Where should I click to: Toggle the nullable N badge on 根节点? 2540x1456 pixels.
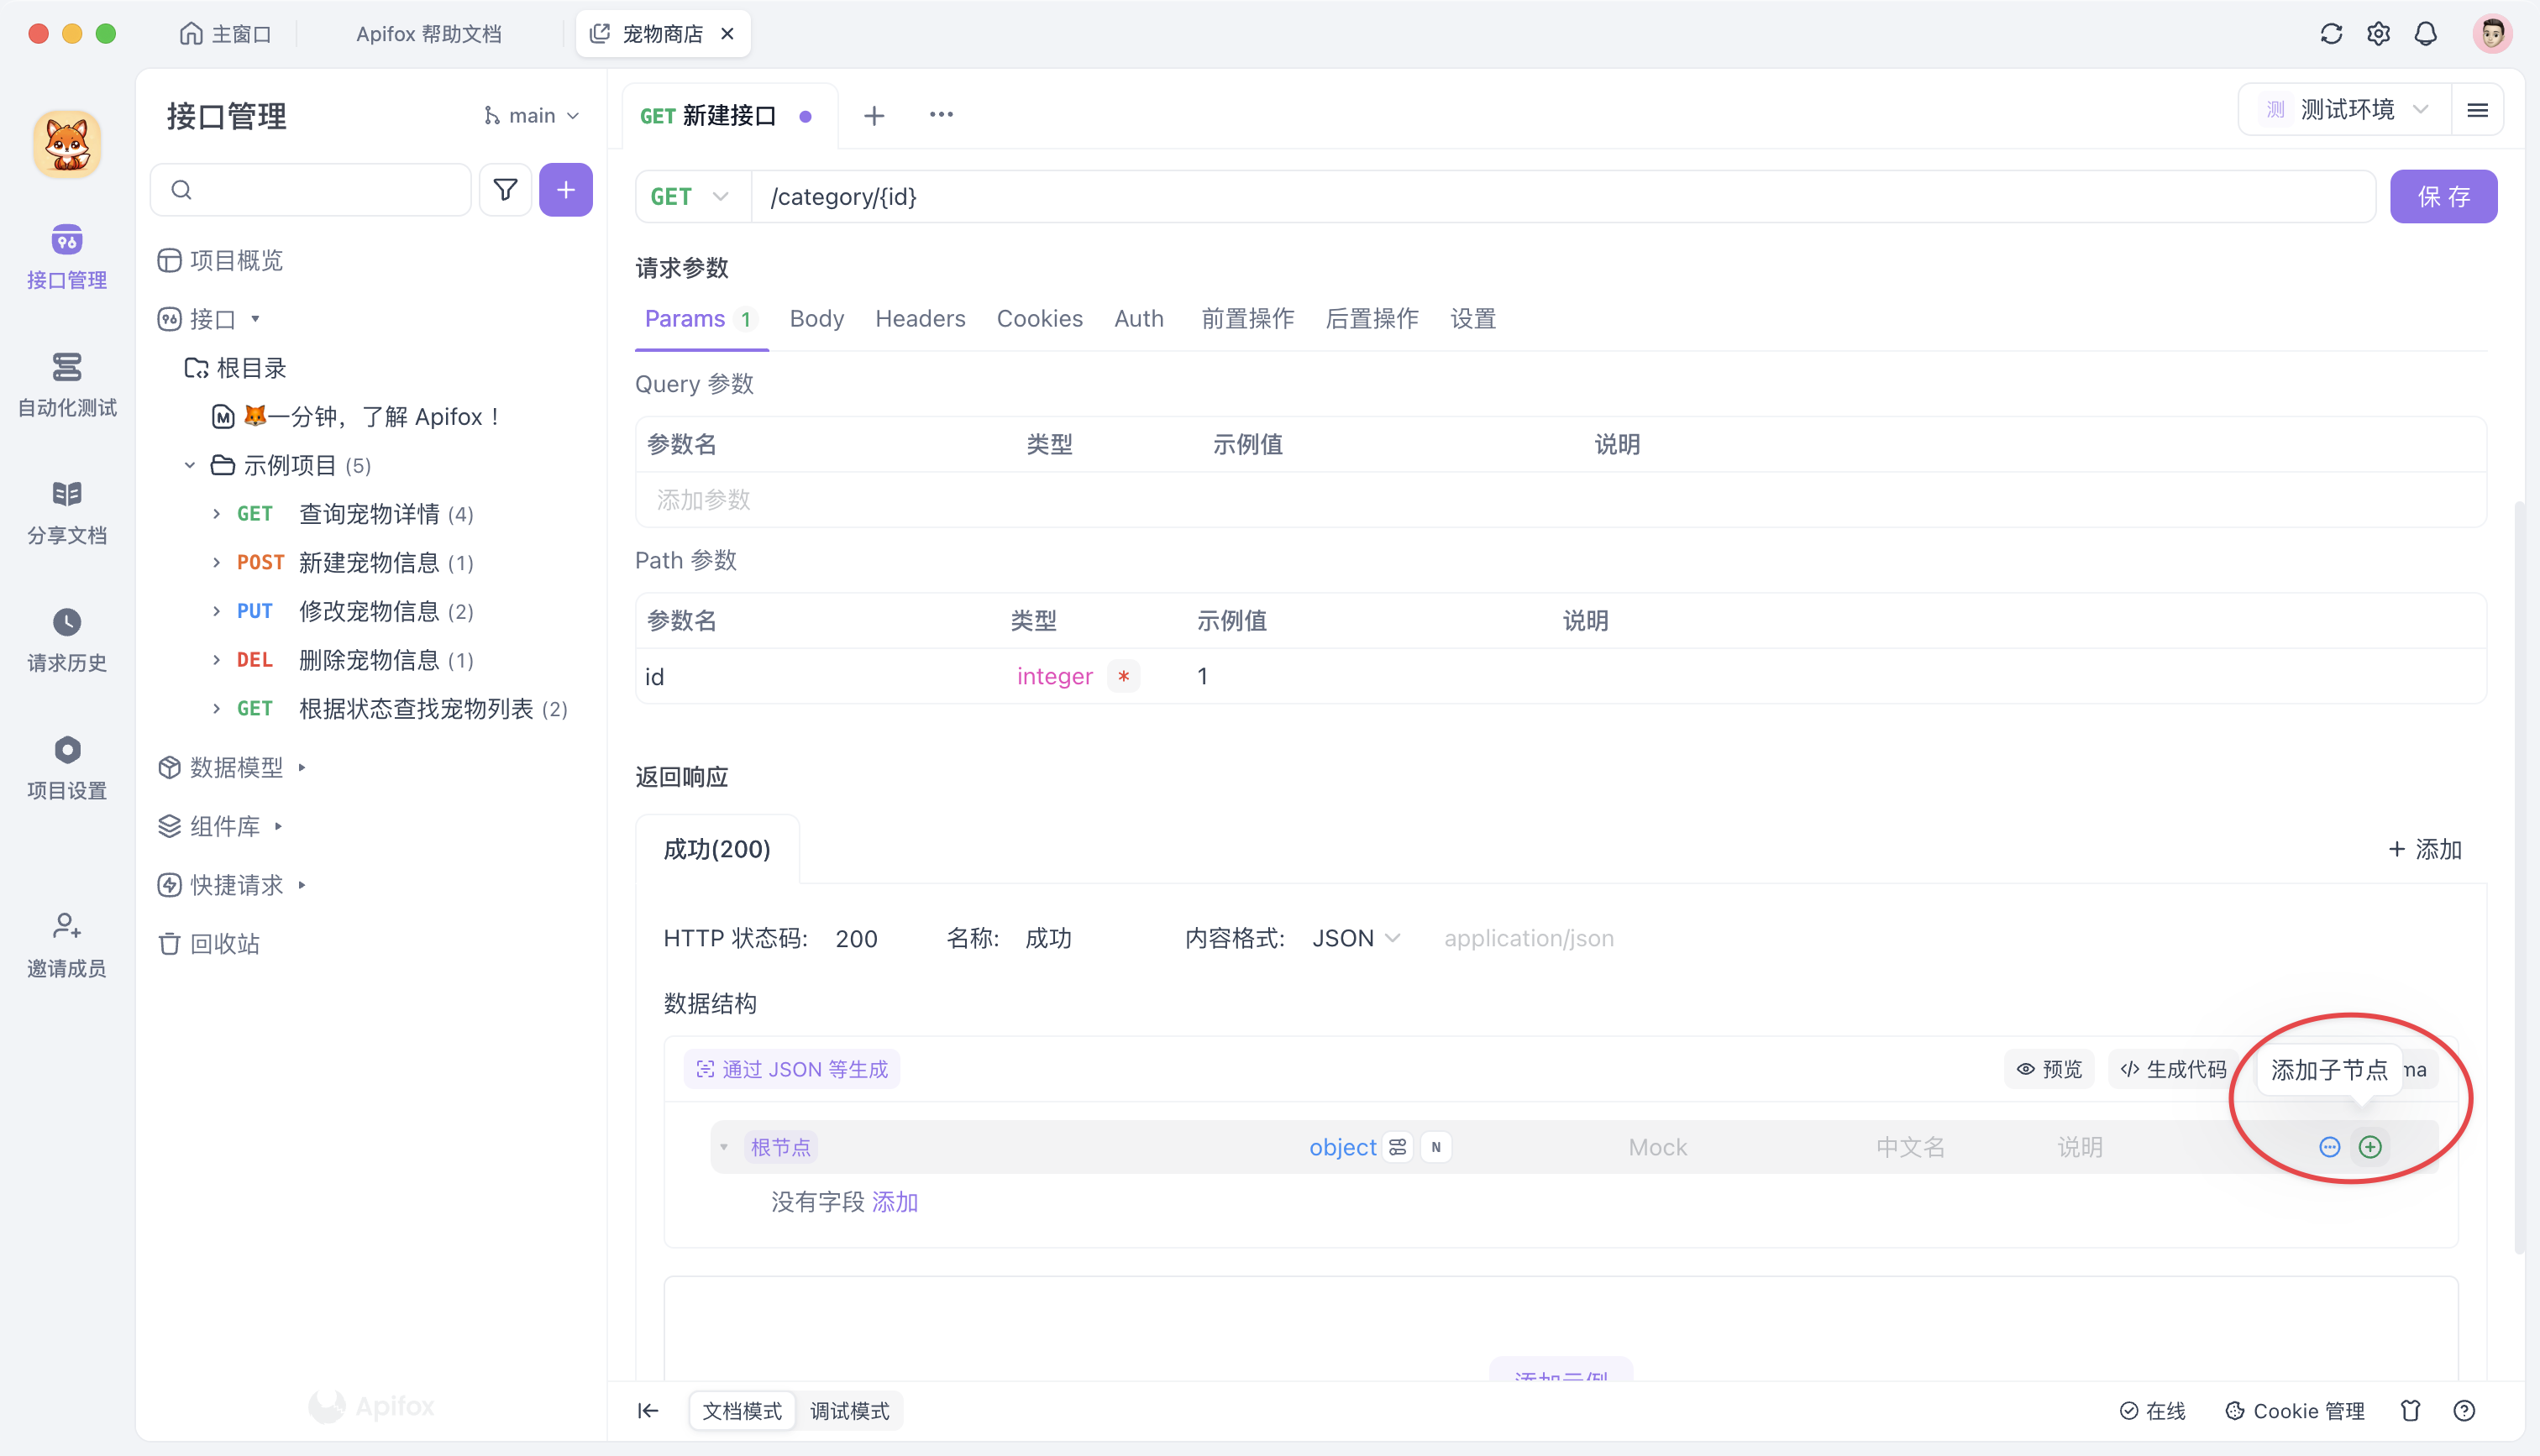1436,1147
